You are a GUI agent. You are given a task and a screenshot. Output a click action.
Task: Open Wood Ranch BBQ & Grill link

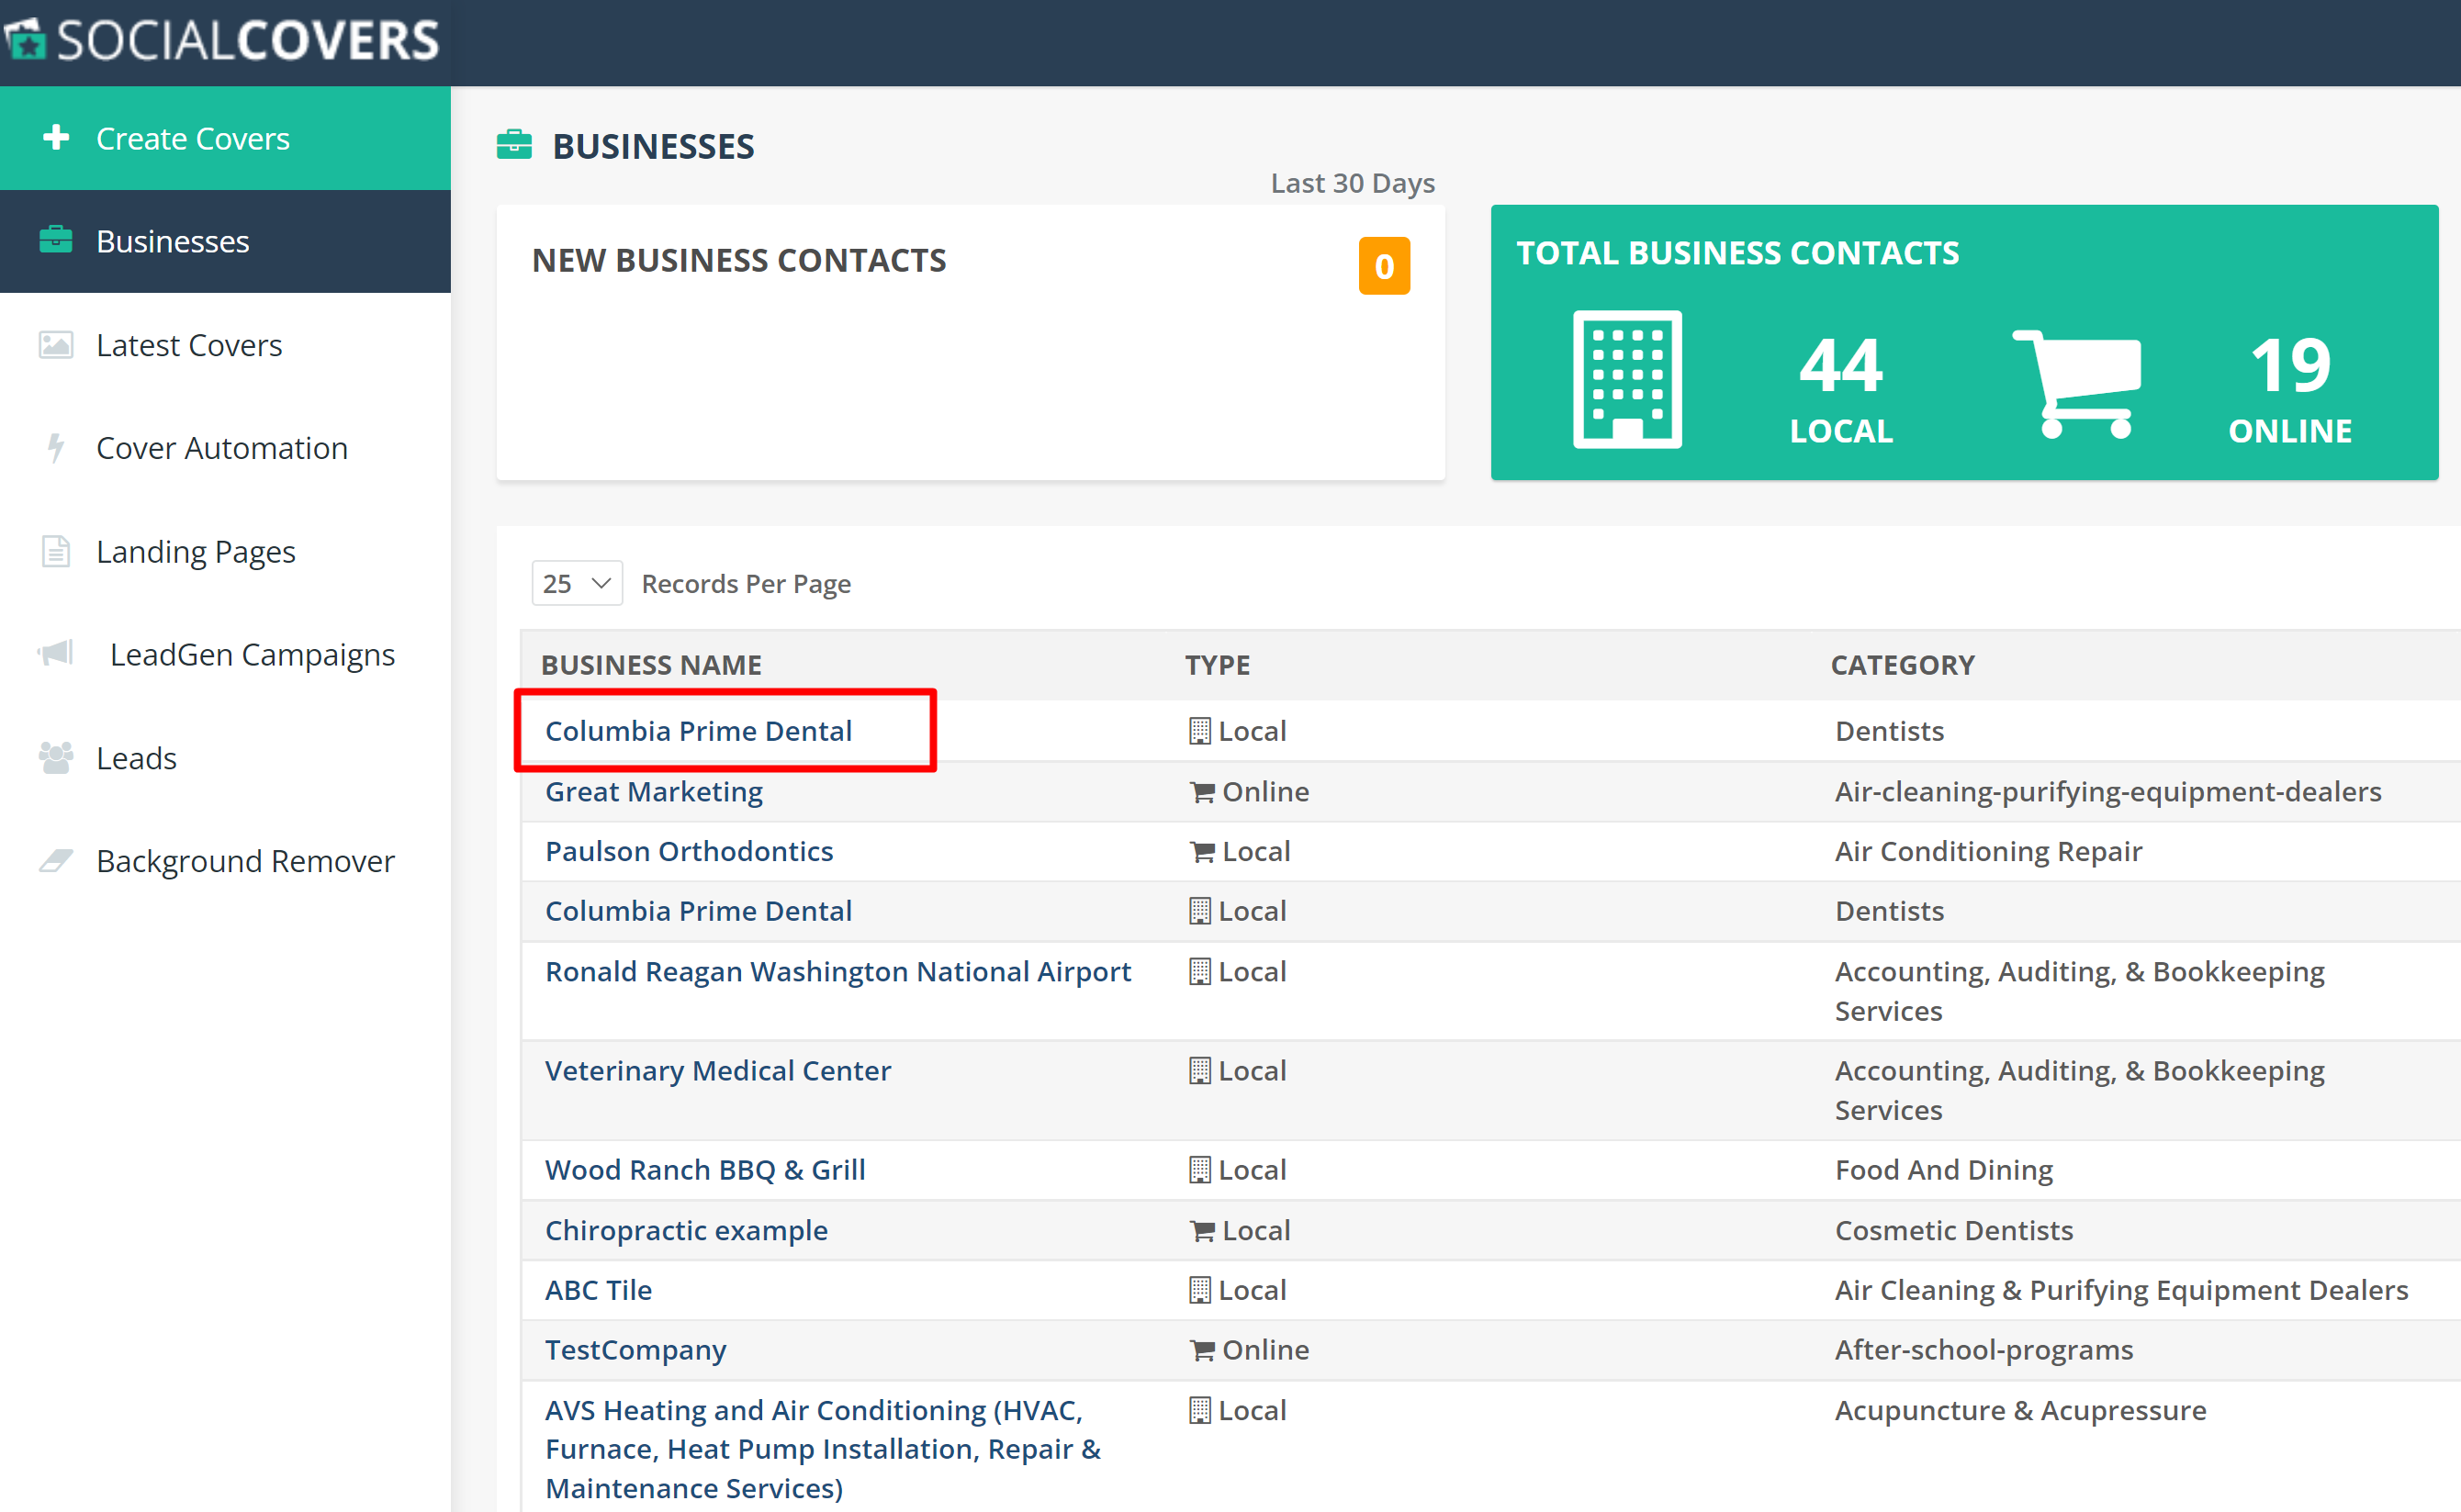pyautogui.click(x=704, y=1170)
